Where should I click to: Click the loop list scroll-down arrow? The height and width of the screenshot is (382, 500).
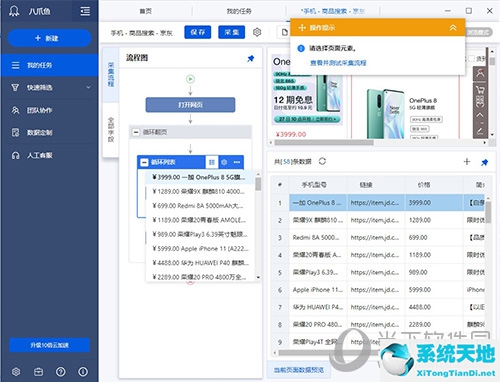(x=258, y=277)
